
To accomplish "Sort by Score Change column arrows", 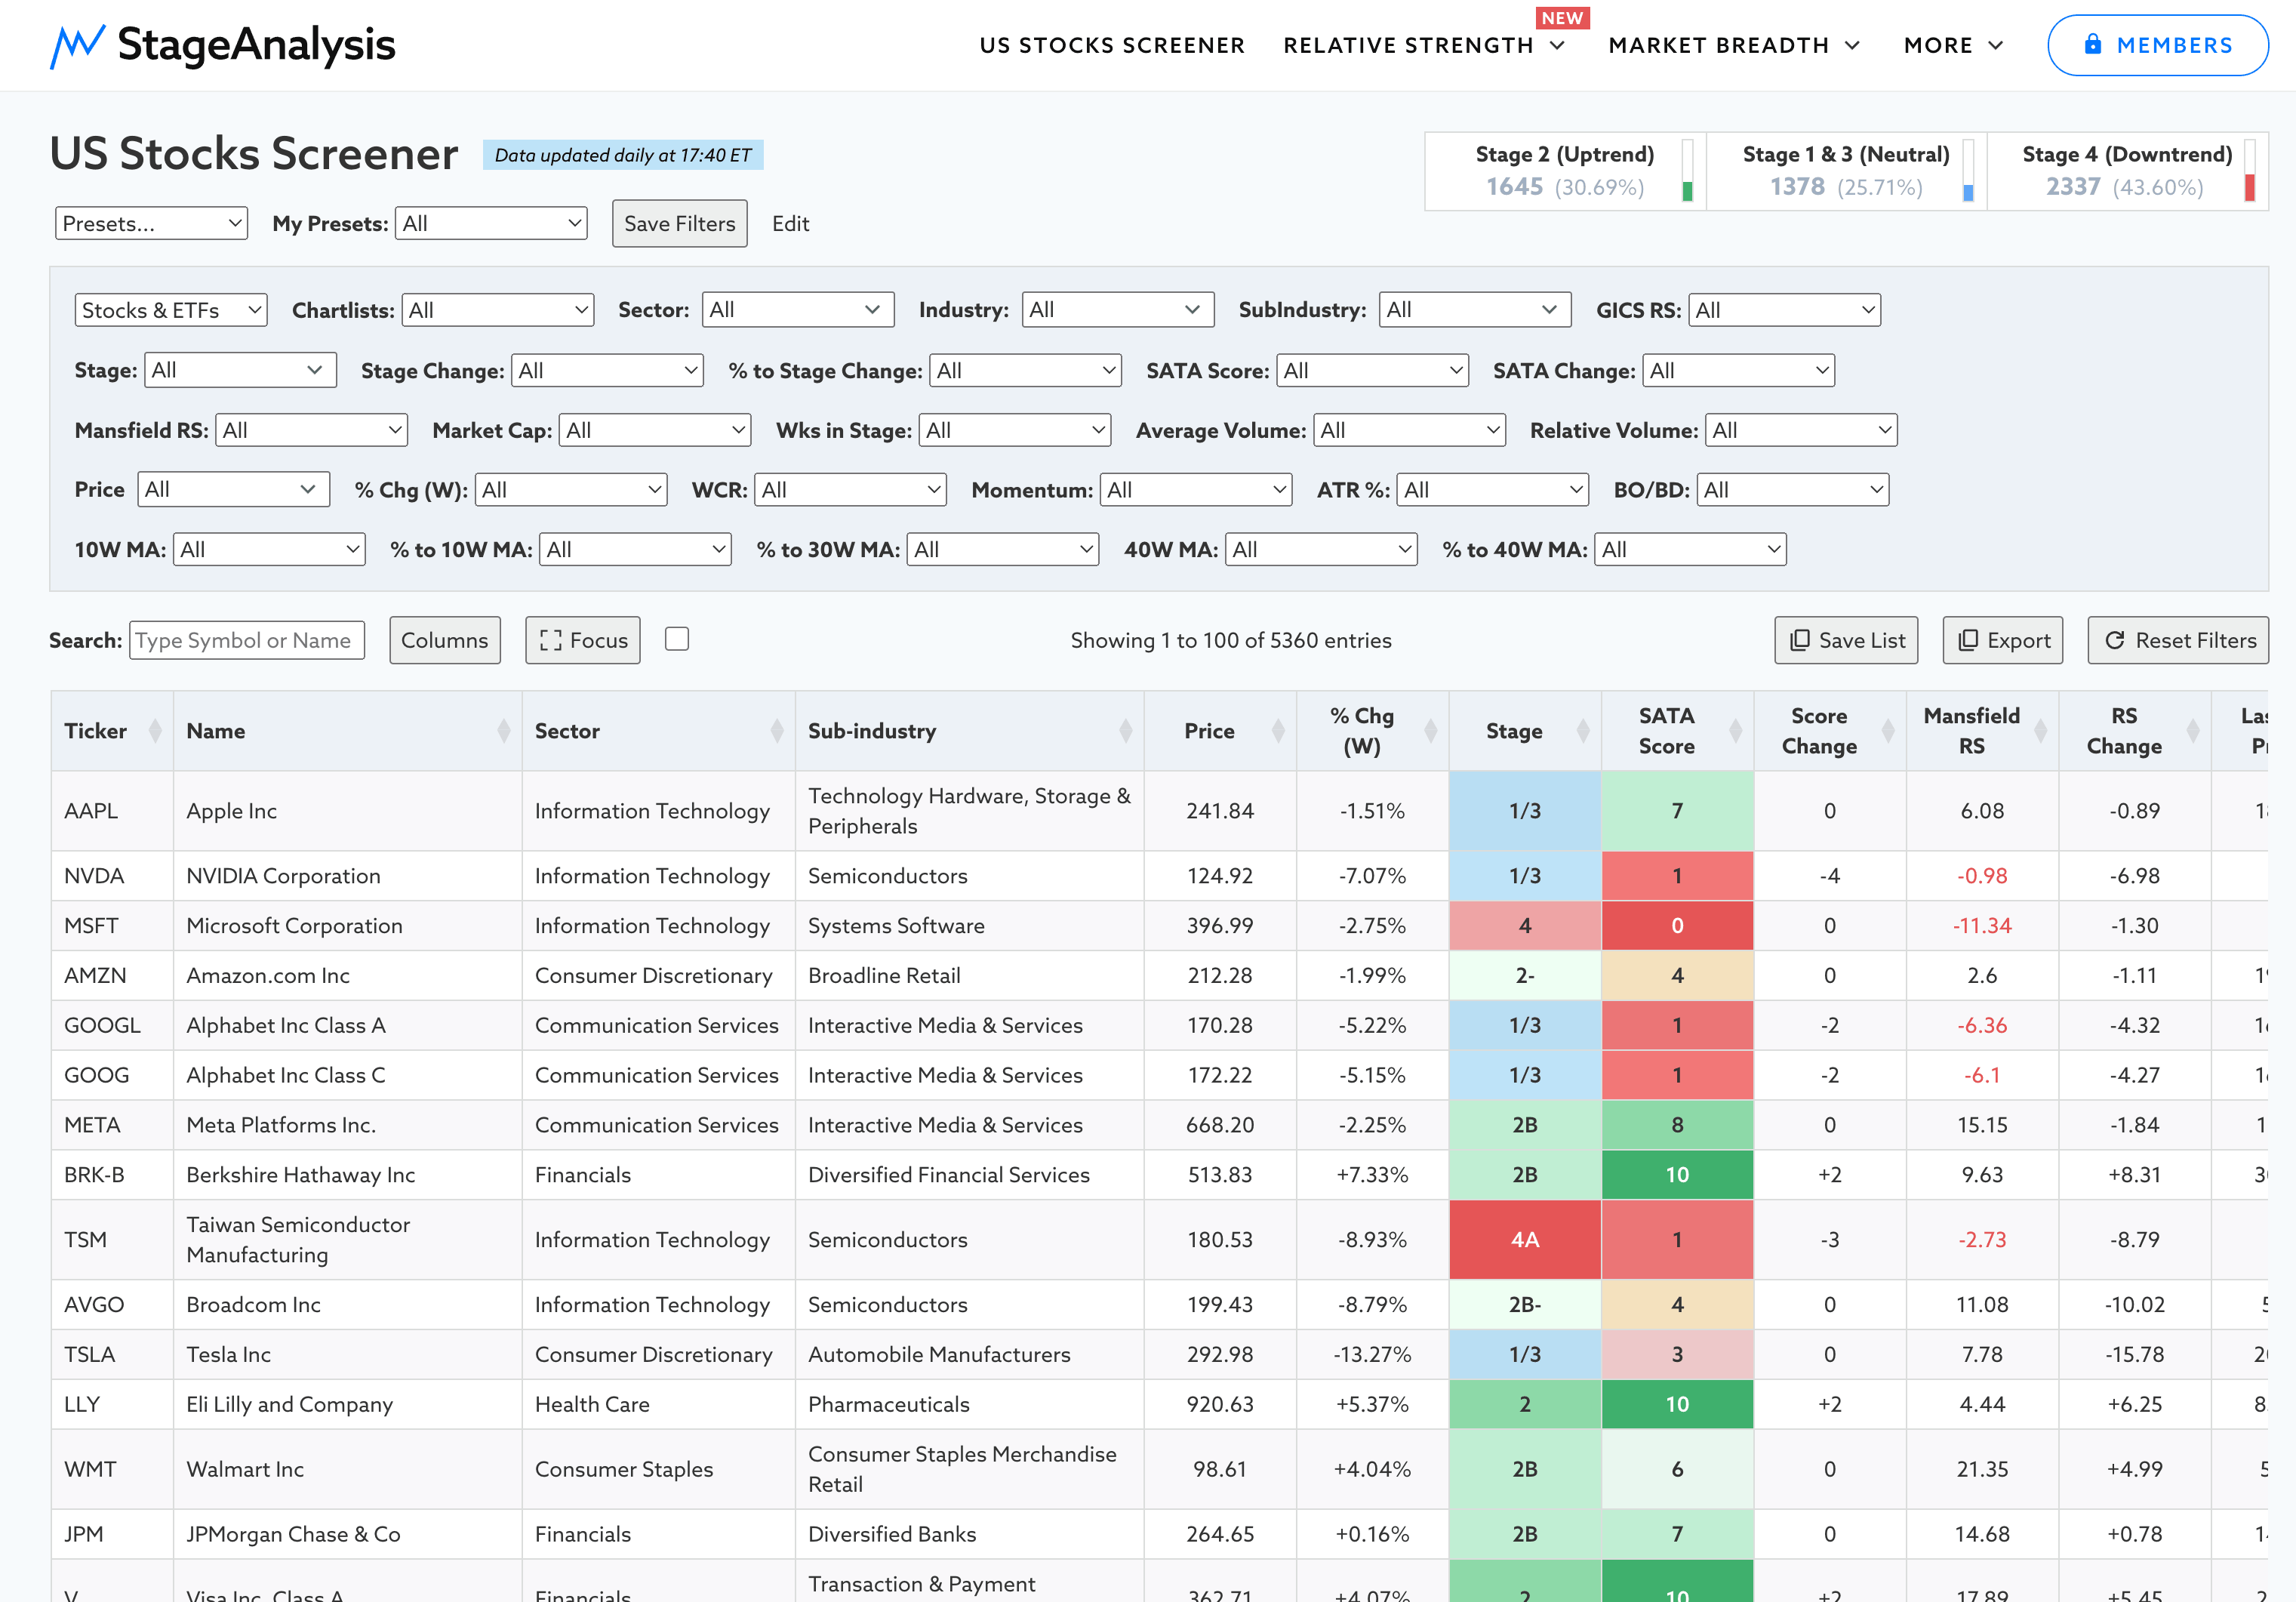I will tap(1888, 731).
